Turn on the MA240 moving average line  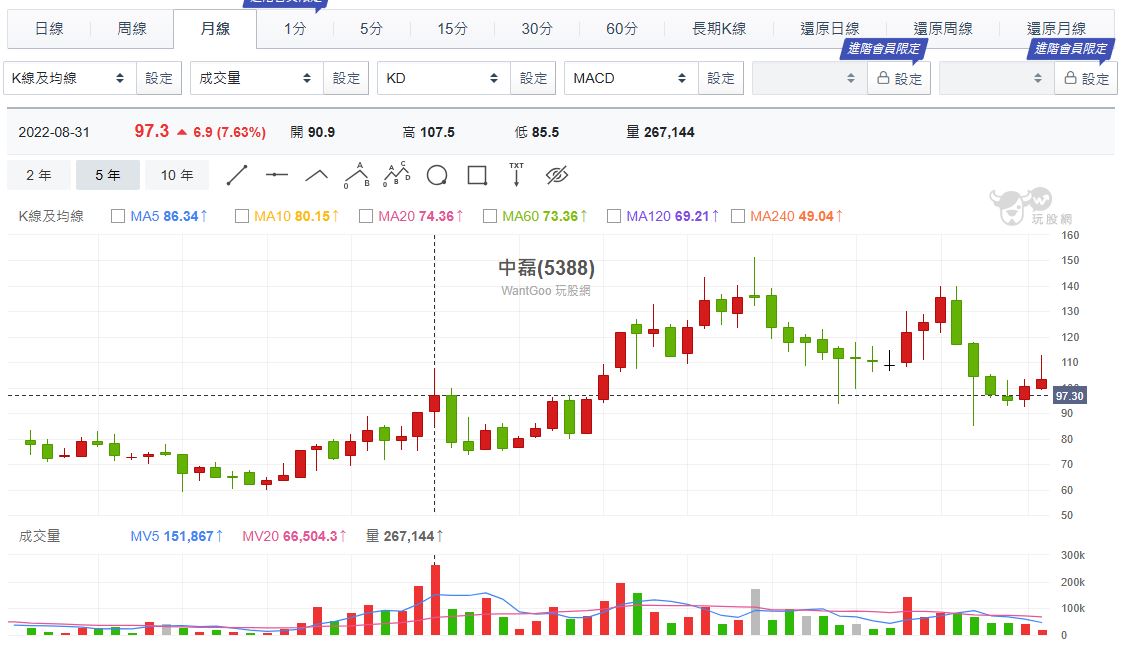click(738, 216)
